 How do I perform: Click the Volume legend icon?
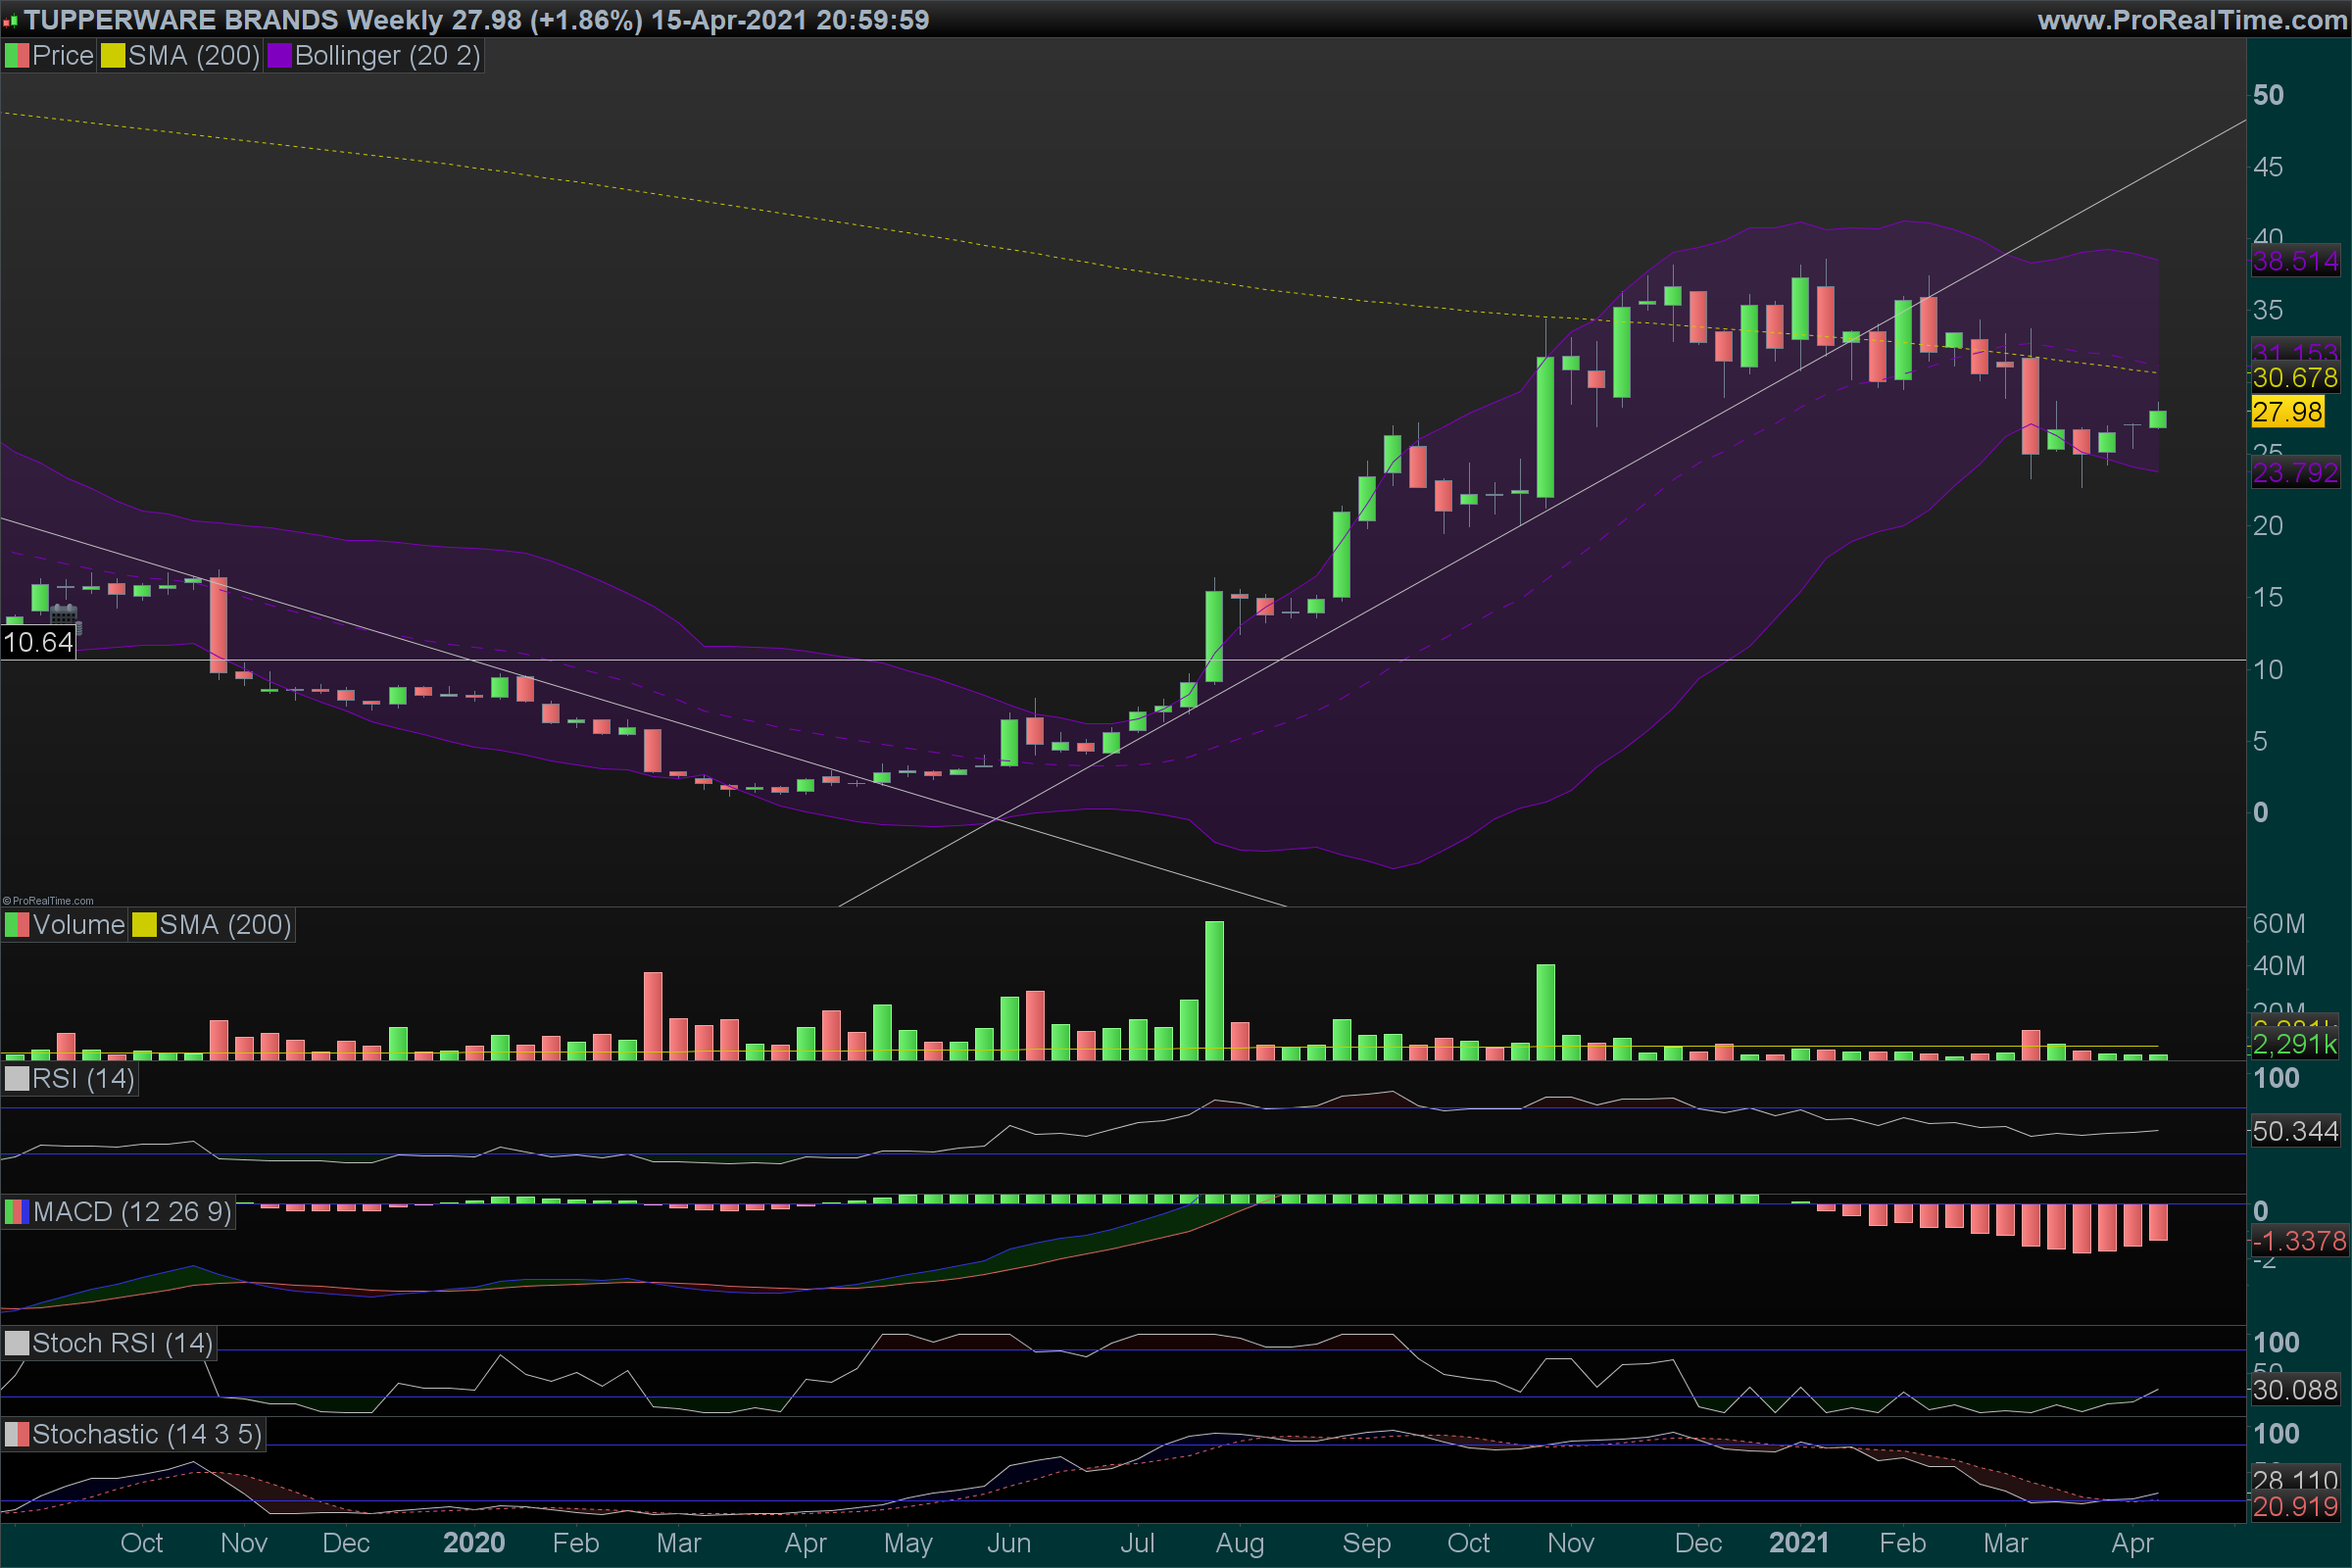(x=16, y=925)
